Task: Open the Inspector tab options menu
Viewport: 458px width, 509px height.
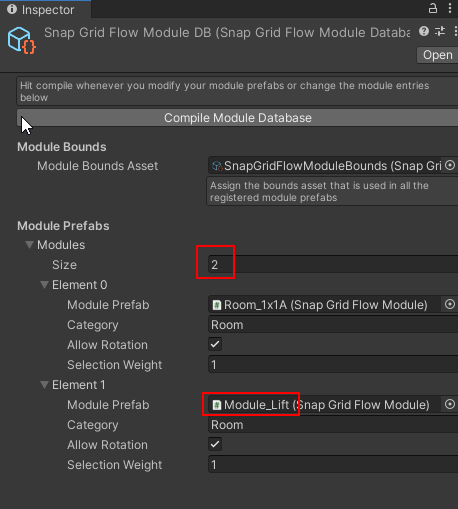Action: (x=450, y=9)
